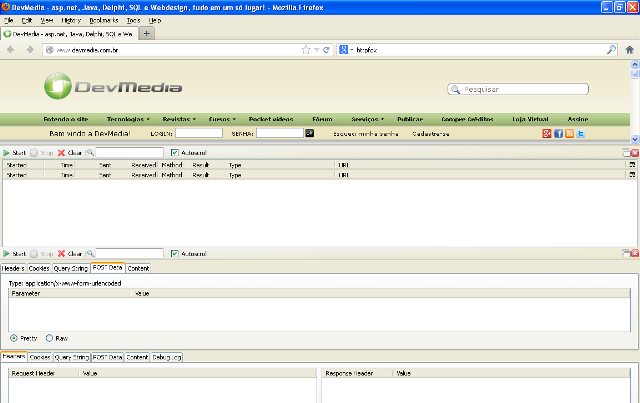Close the HttpFox panel above the POST Data tabs
This screenshot has height=403, width=640.
(635, 254)
